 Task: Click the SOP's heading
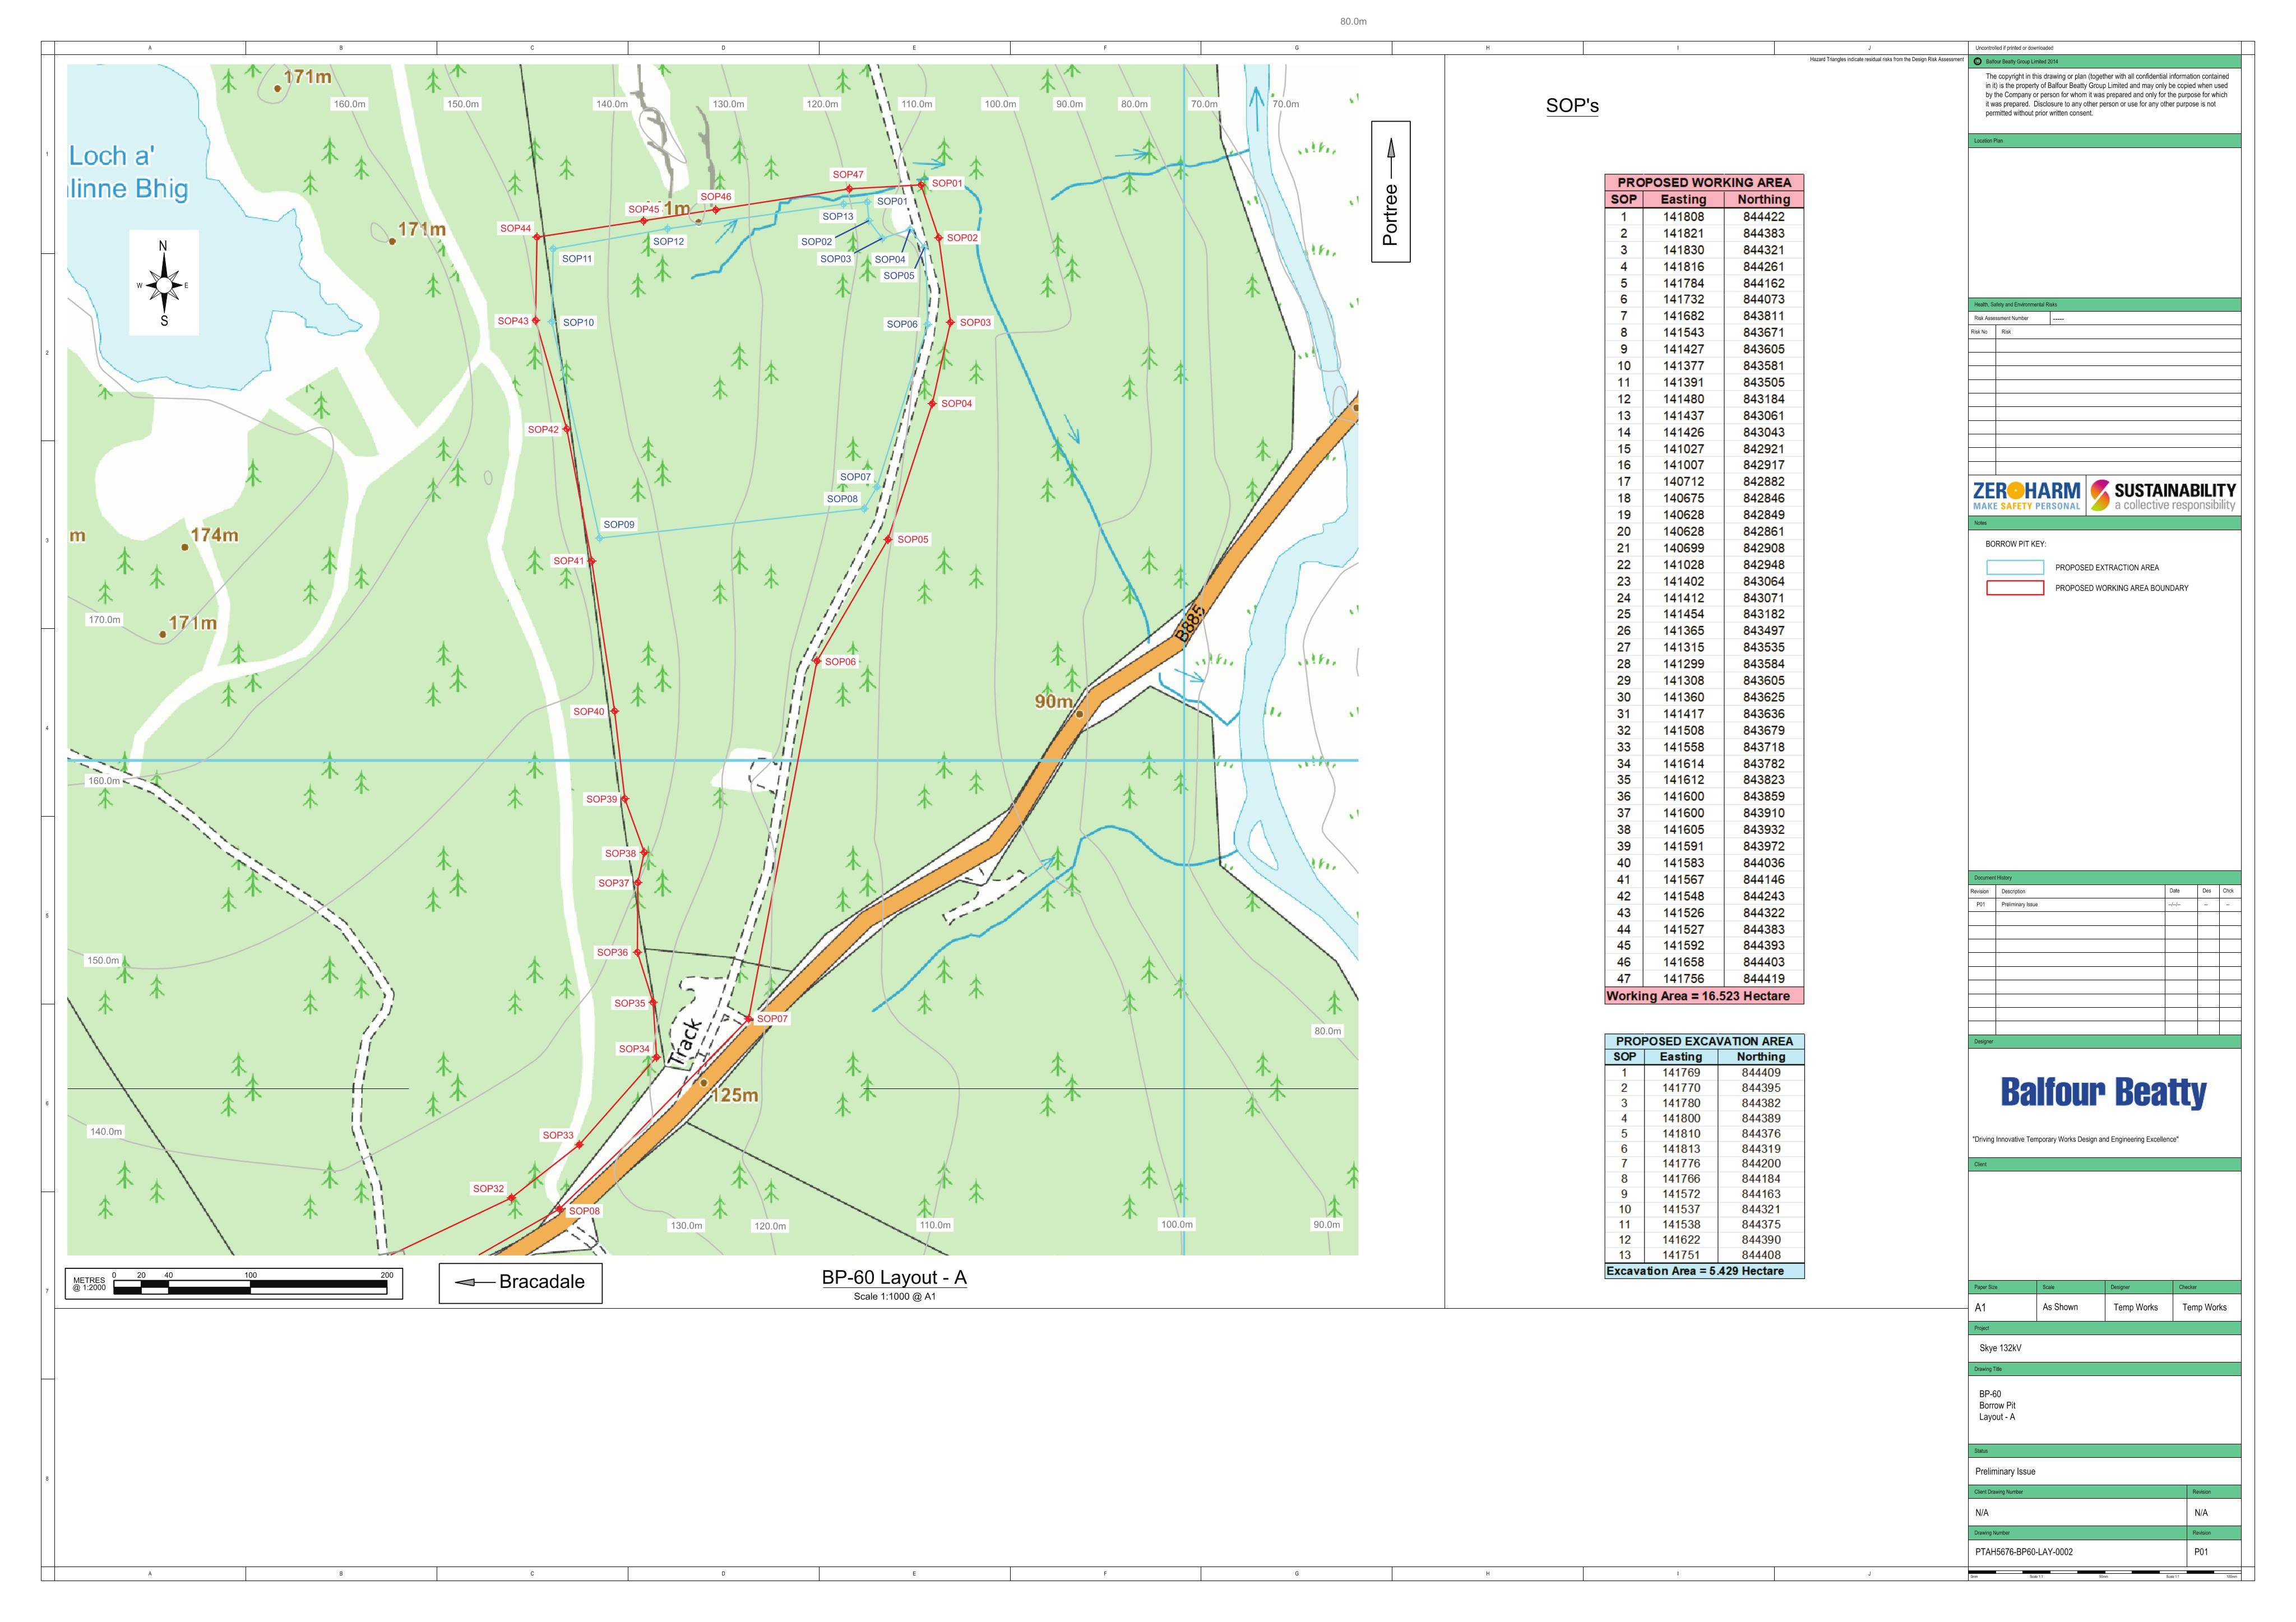coord(1572,106)
